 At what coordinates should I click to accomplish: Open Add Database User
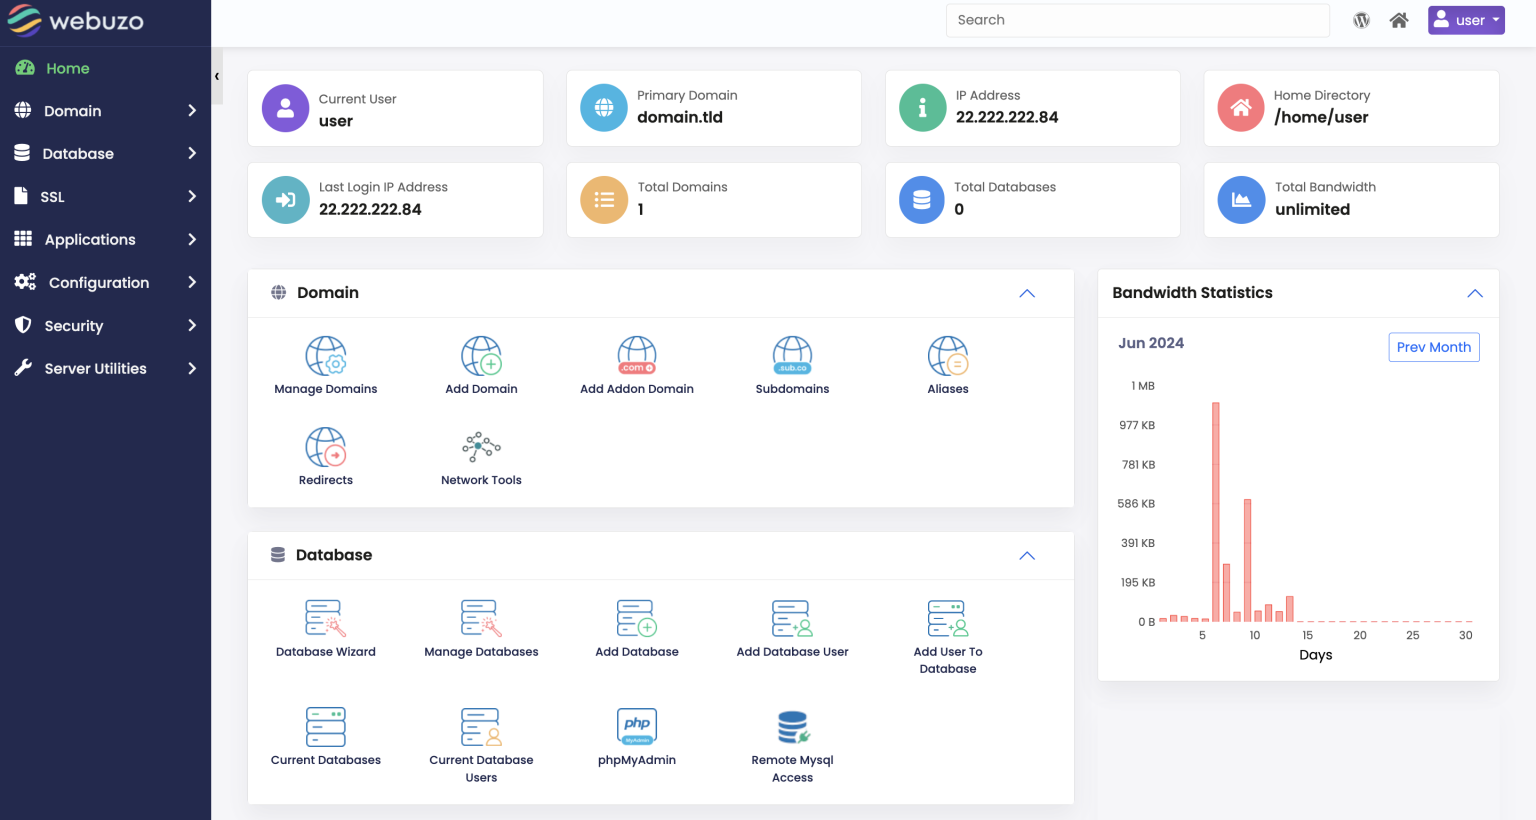click(792, 627)
